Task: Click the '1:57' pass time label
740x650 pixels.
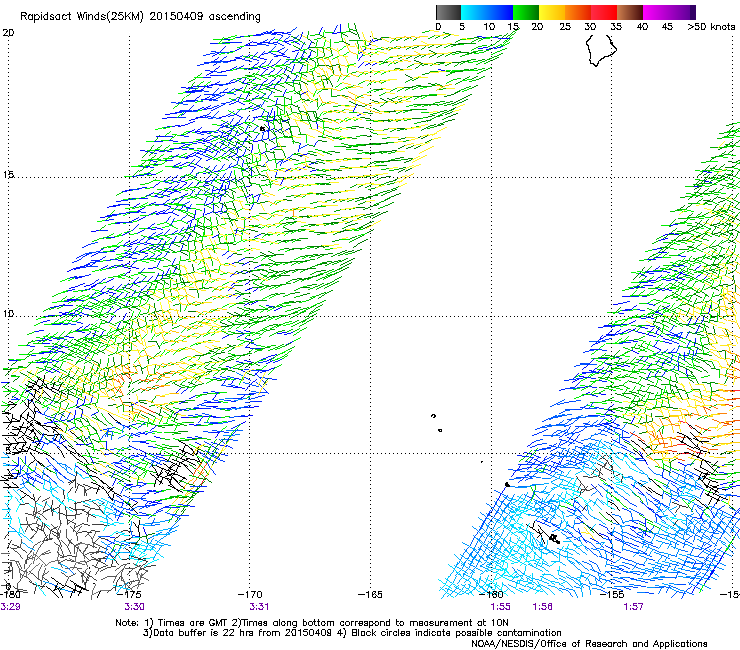Action: coord(633,607)
